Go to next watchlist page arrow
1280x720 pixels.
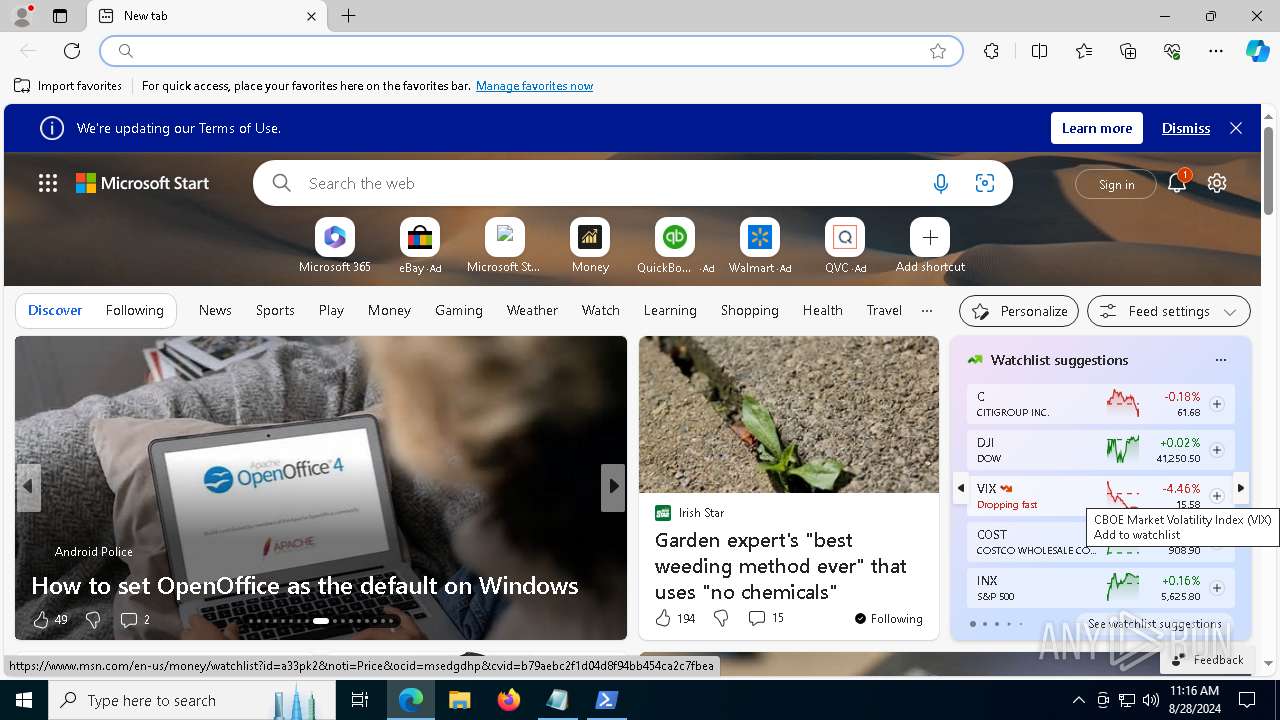(1241, 488)
